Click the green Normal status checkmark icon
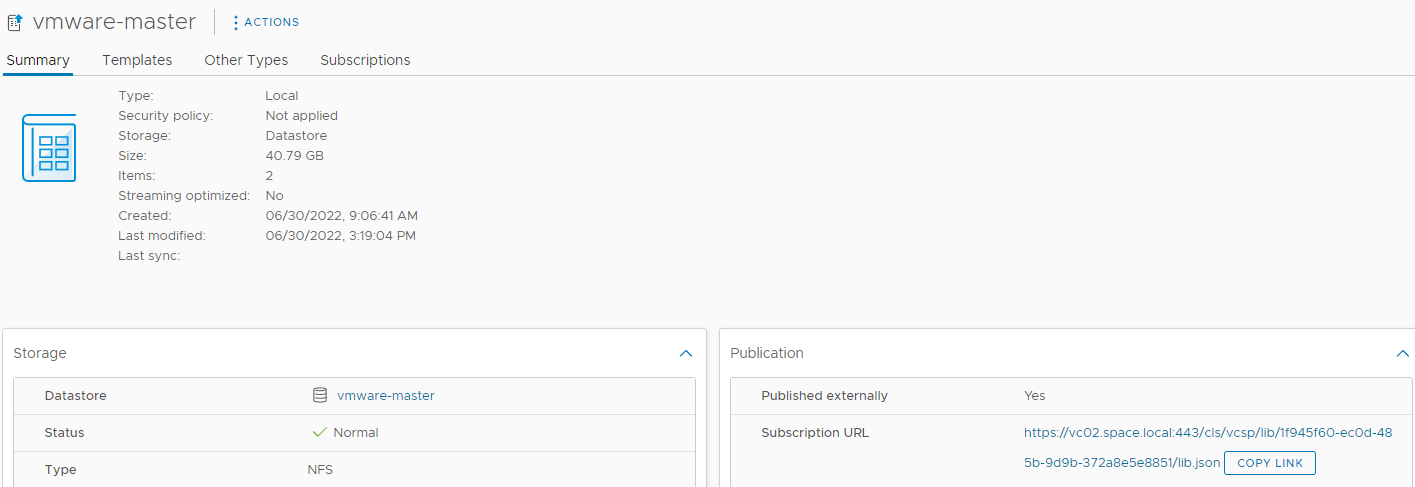The width and height of the screenshot is (1415, 487). click(320, 433)
